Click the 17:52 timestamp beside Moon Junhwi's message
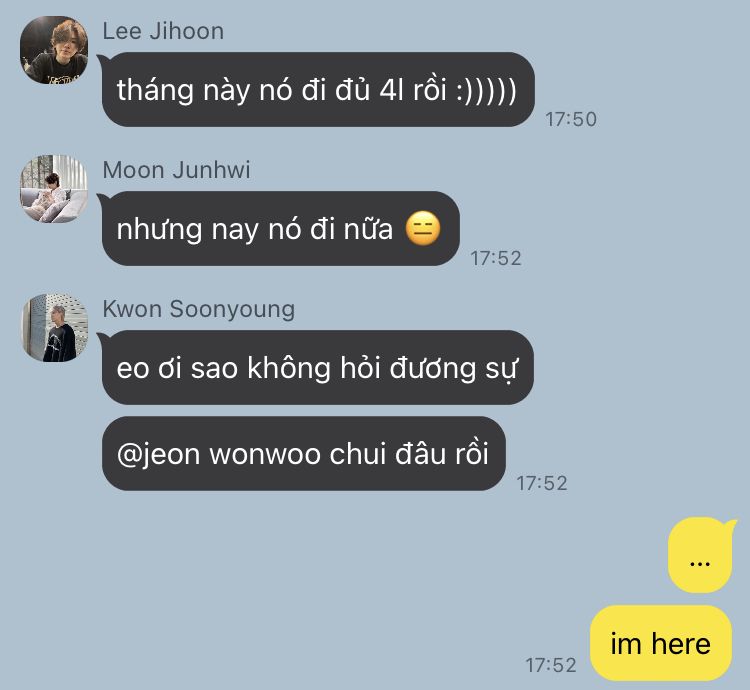 [496, 258]
